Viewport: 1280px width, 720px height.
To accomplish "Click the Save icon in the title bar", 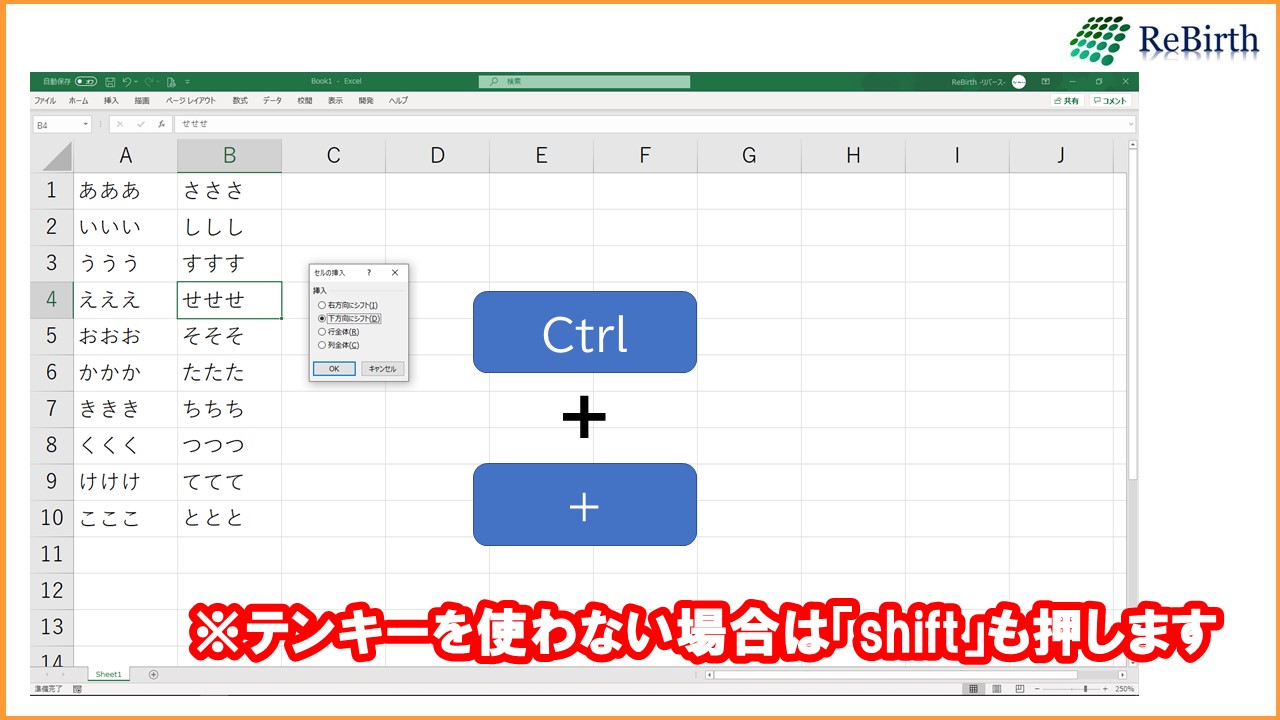I will click(x=110, y=82).
